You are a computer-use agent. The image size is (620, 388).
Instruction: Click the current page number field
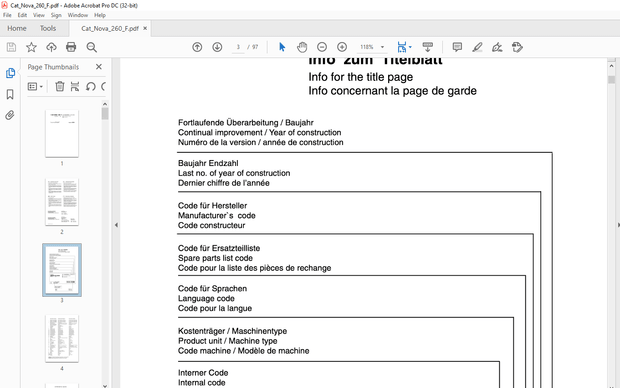(x=238, y=47)
